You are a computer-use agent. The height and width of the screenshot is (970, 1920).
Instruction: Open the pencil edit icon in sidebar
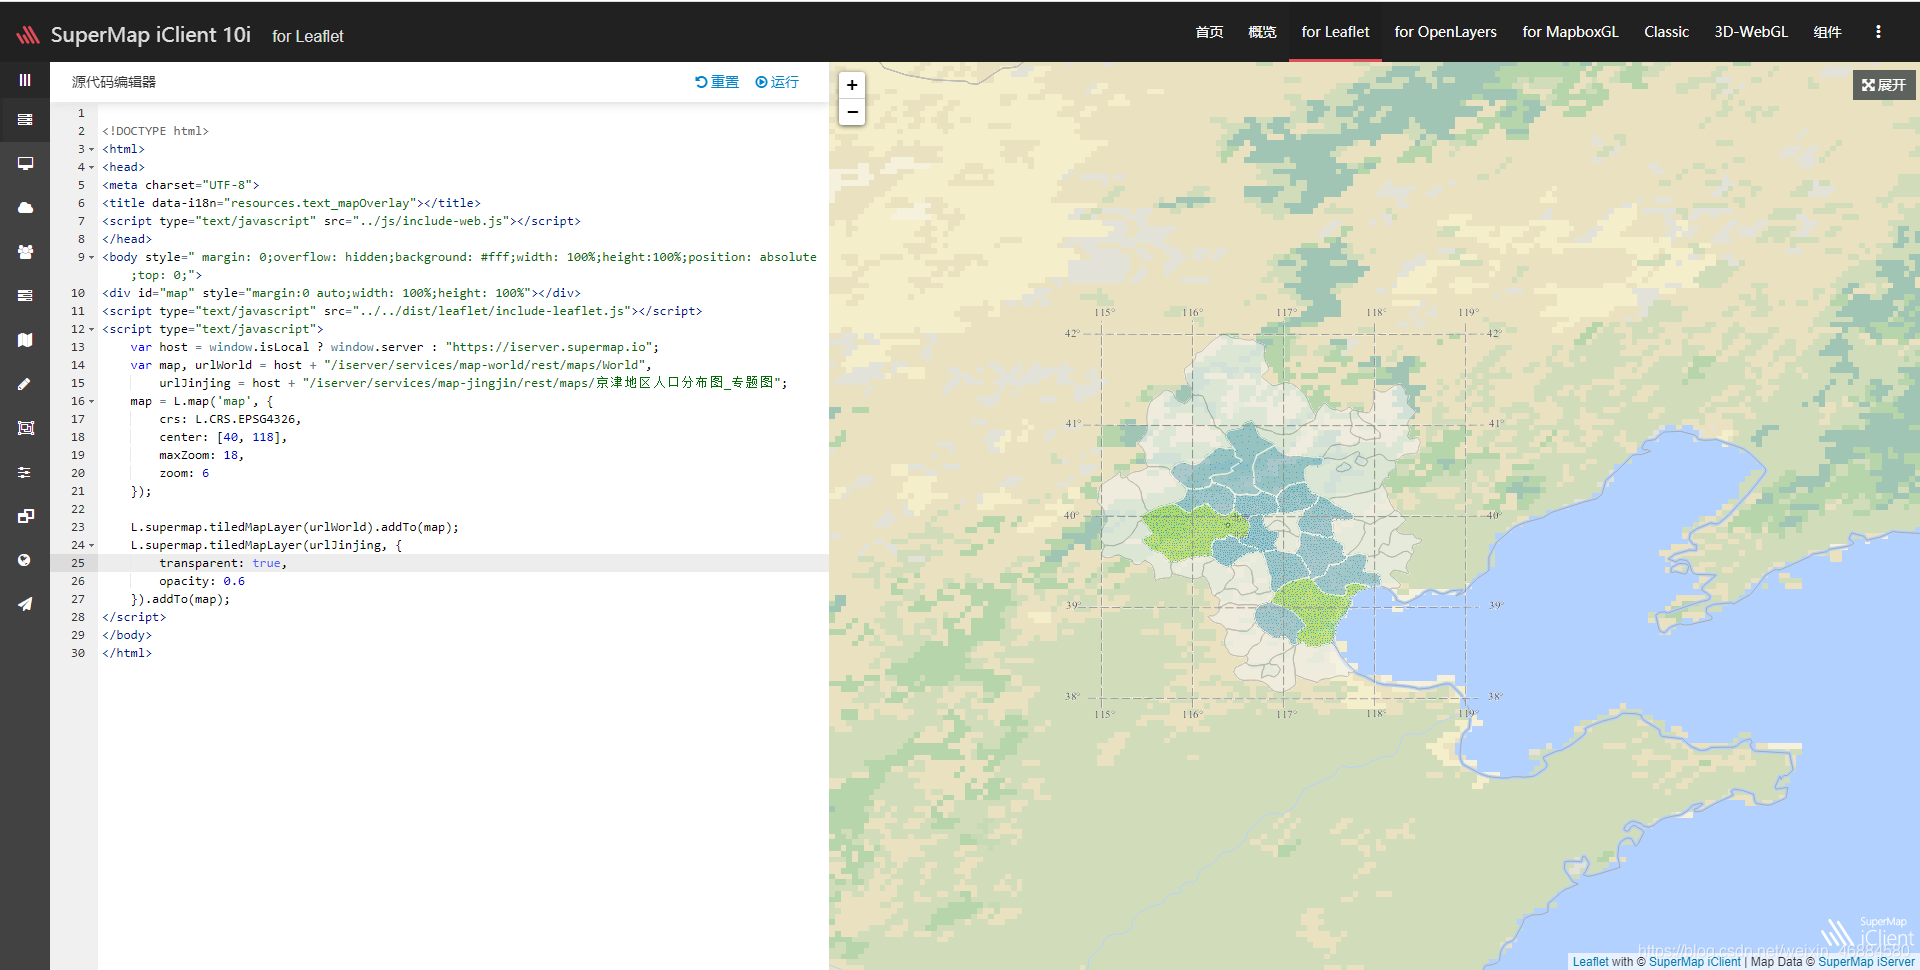pos(25,384)
